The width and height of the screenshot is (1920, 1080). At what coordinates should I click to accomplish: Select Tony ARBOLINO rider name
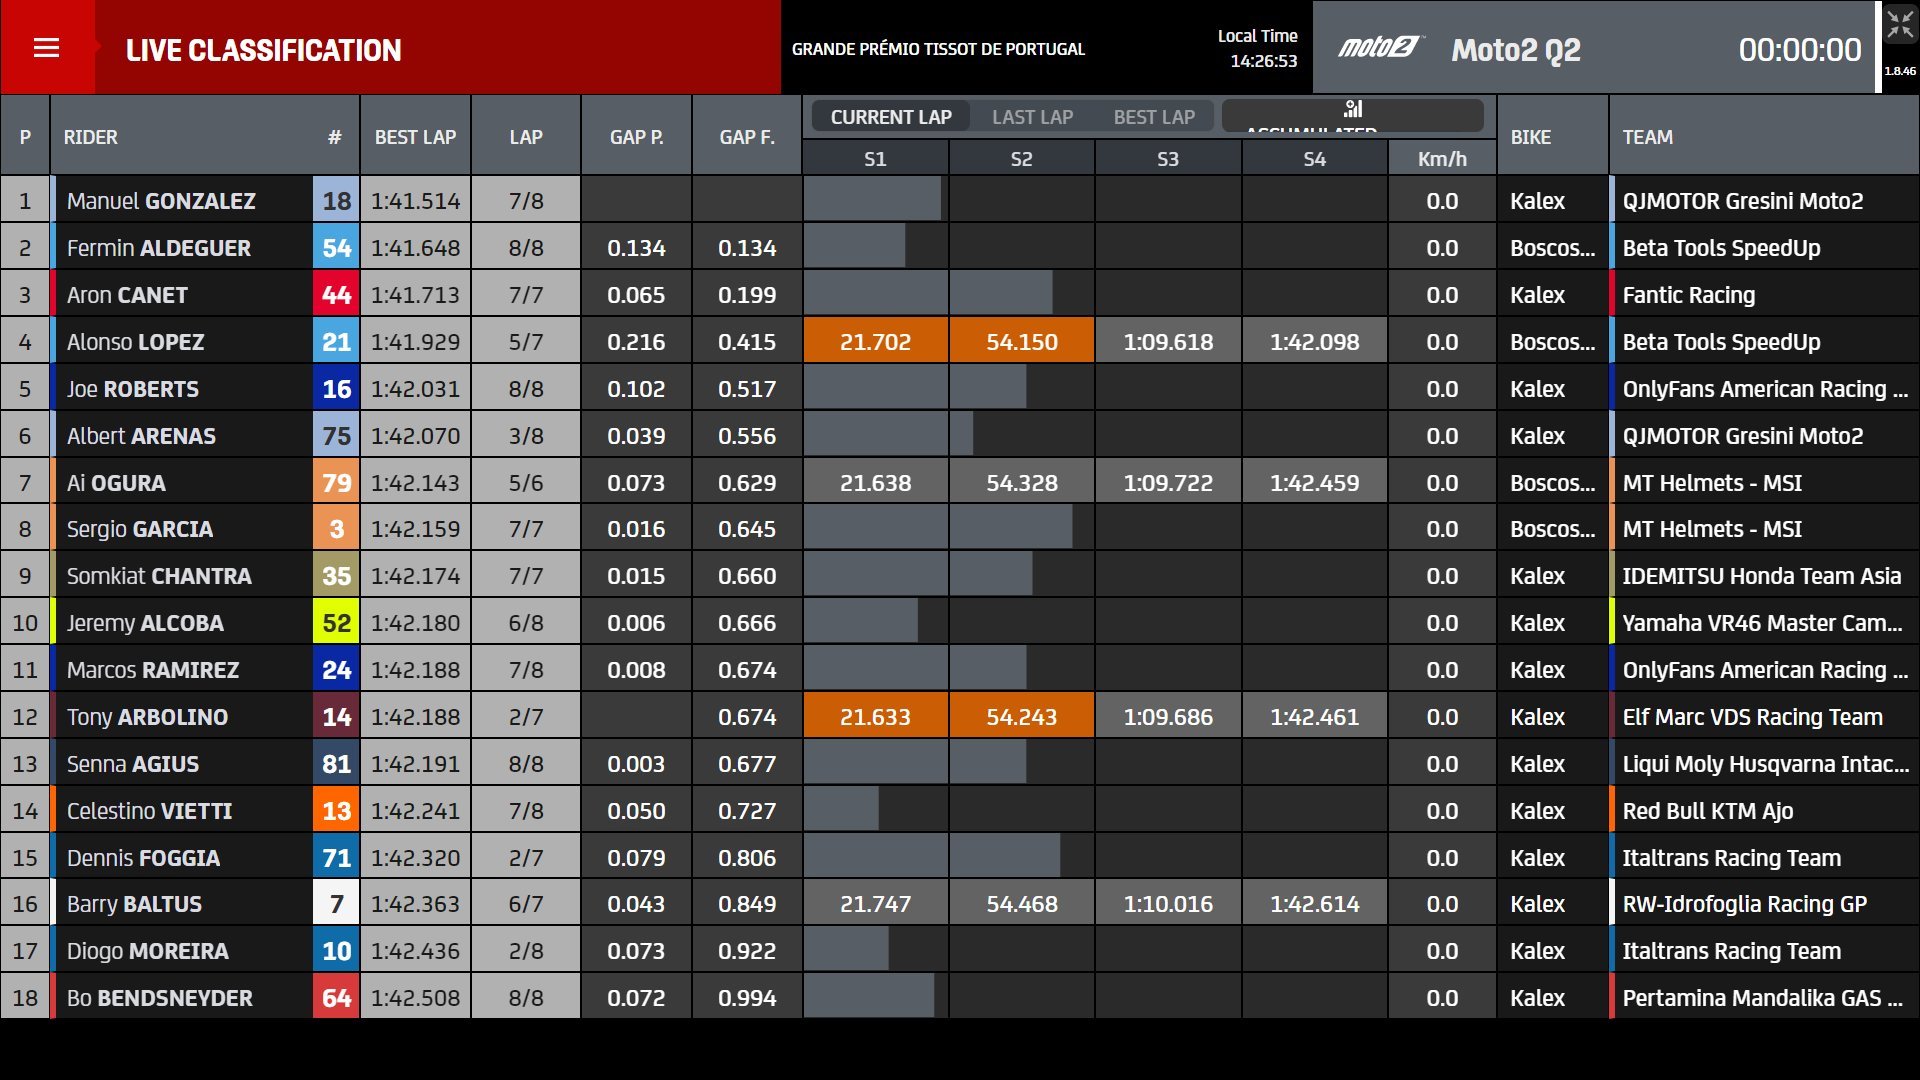tap(147, 717)
